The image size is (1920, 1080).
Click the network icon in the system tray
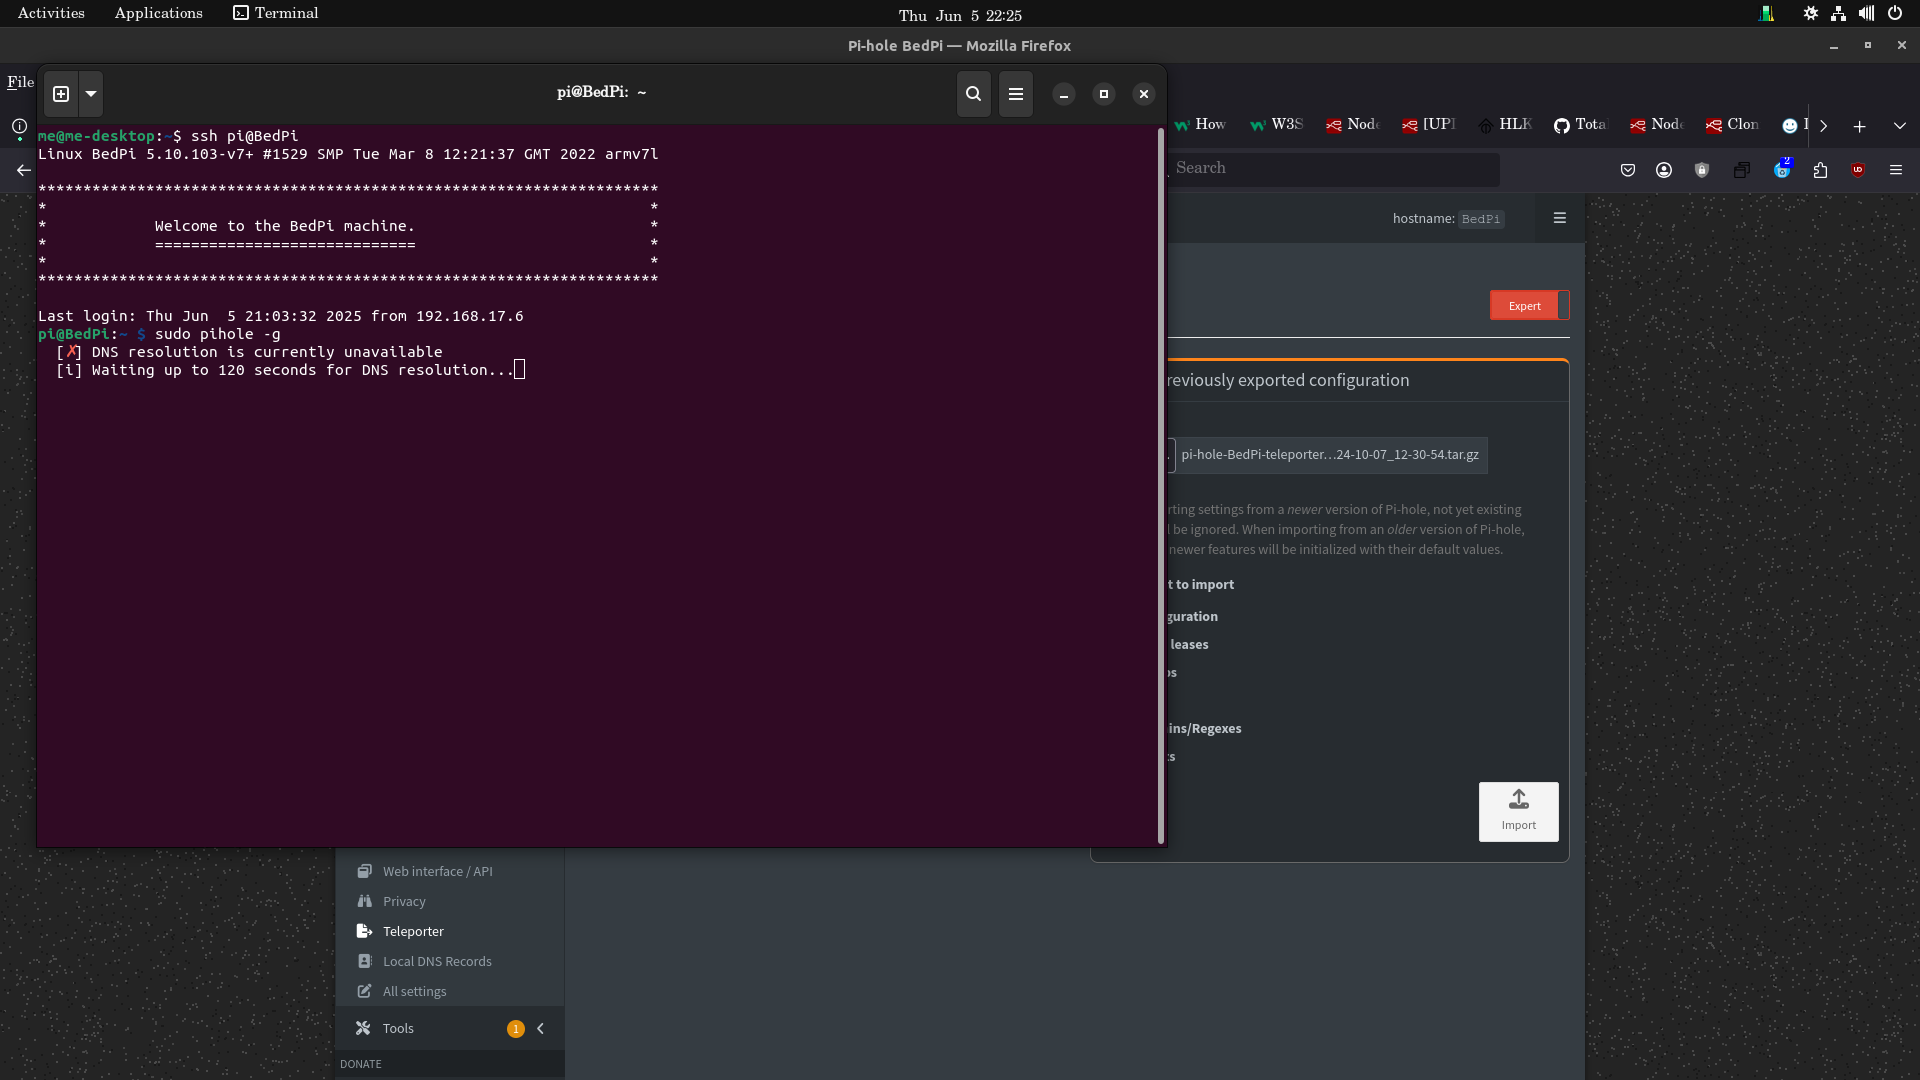pyautogui.click(x=1838, y=14)
